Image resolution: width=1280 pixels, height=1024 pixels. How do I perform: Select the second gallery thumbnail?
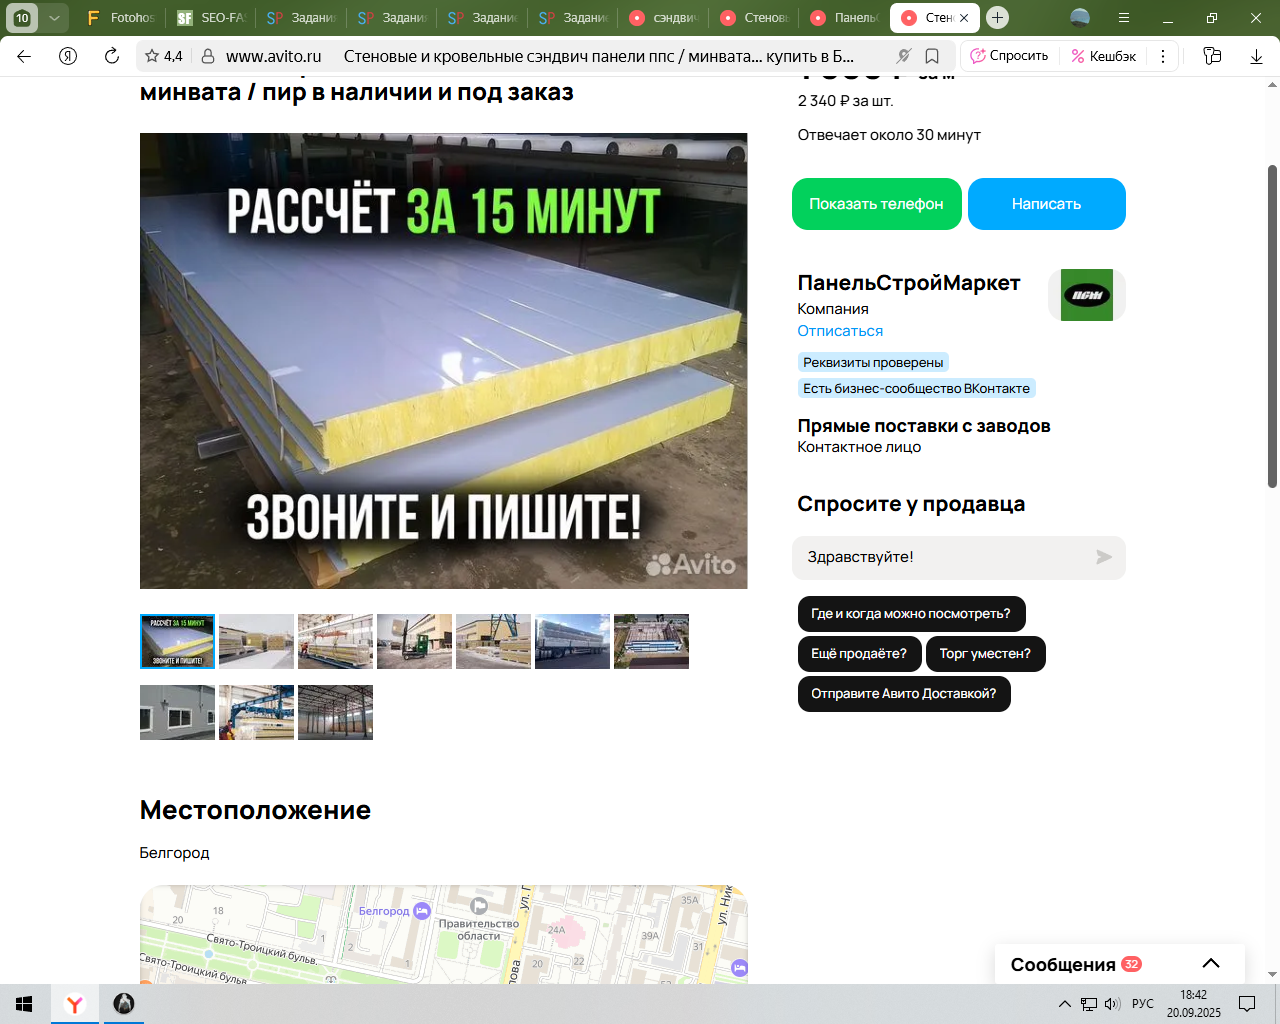(256, 642)
